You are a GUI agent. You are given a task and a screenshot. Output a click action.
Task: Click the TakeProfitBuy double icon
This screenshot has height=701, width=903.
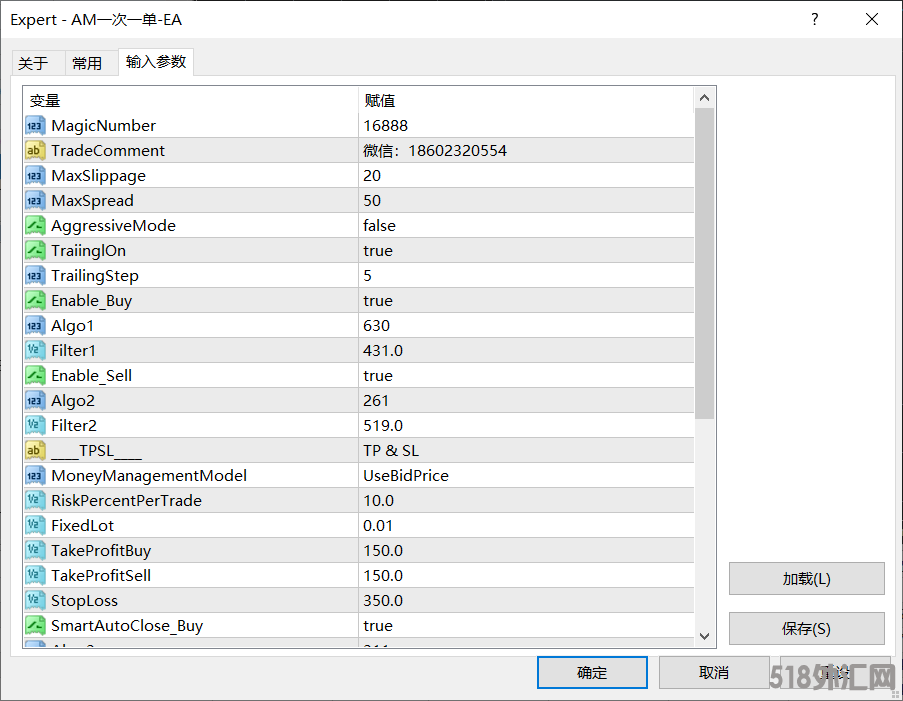(x=35, y=551)
